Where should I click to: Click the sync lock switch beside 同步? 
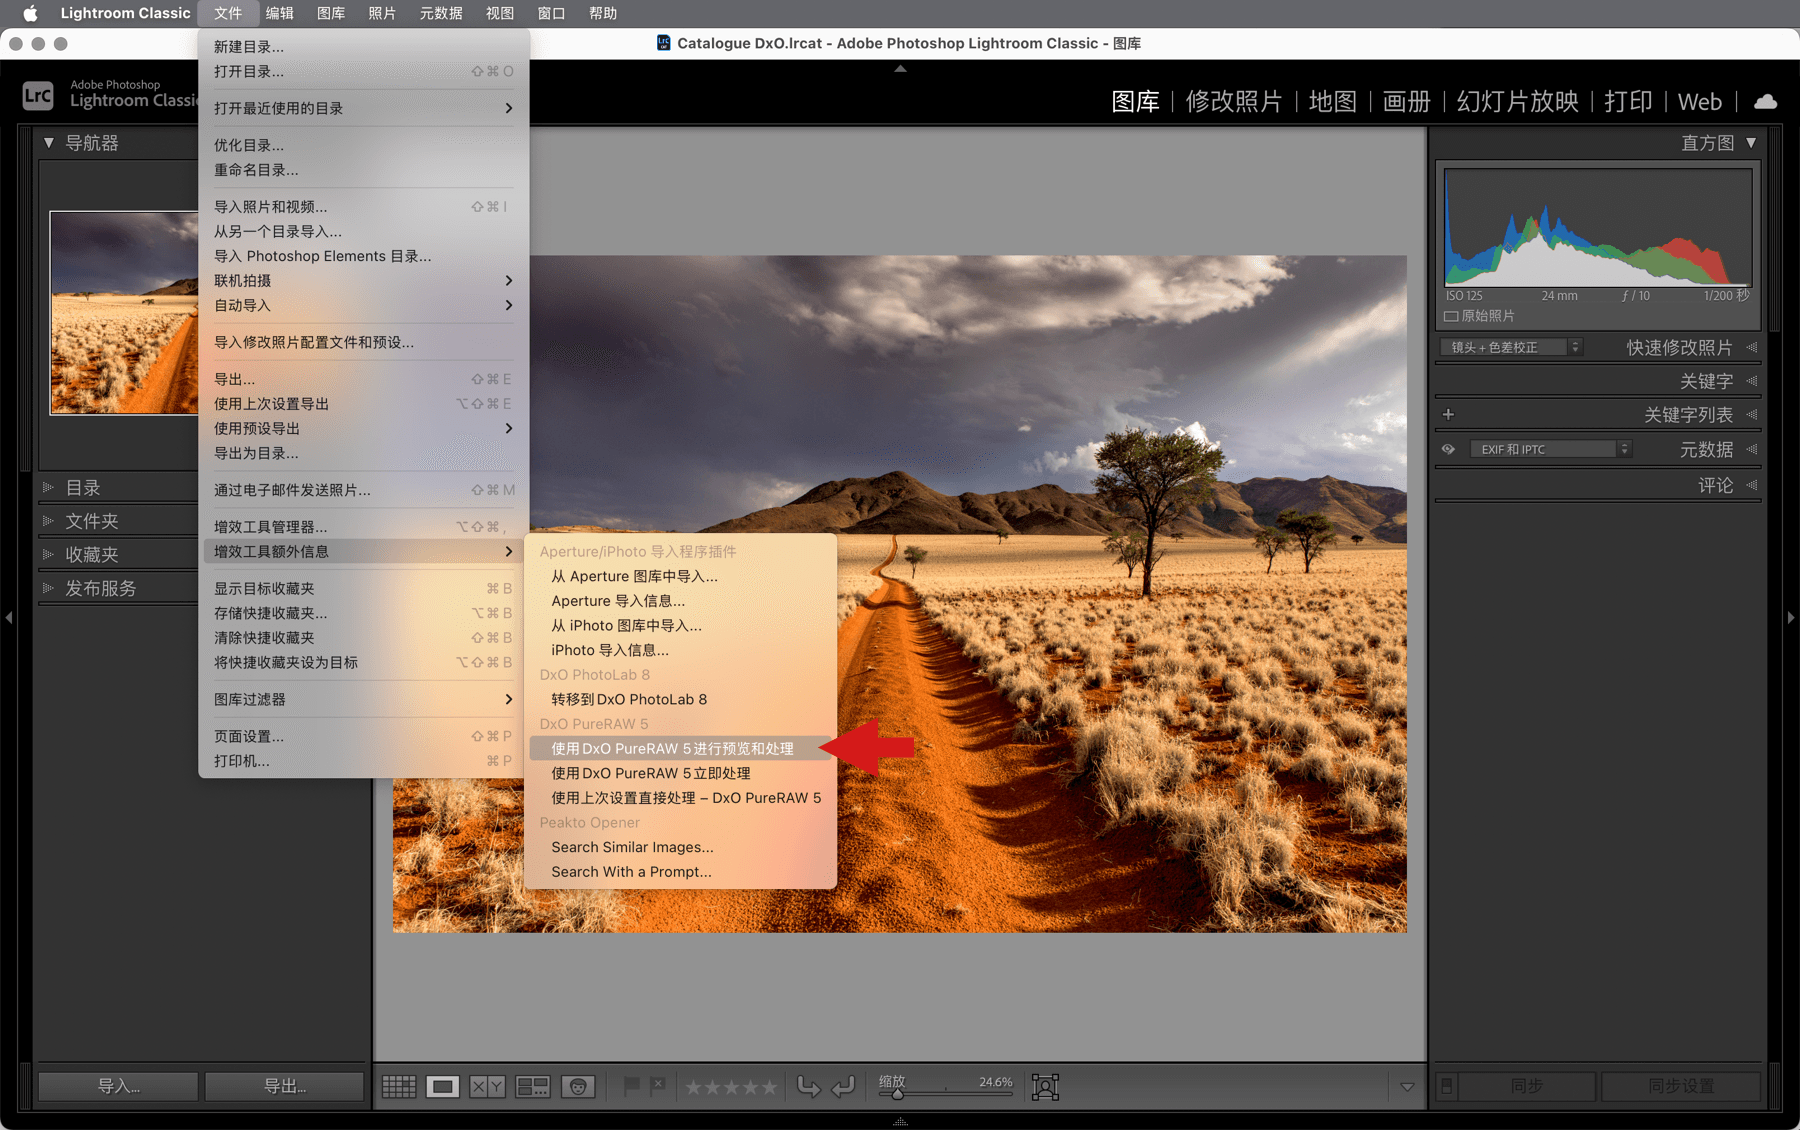pos(1446,1086)
